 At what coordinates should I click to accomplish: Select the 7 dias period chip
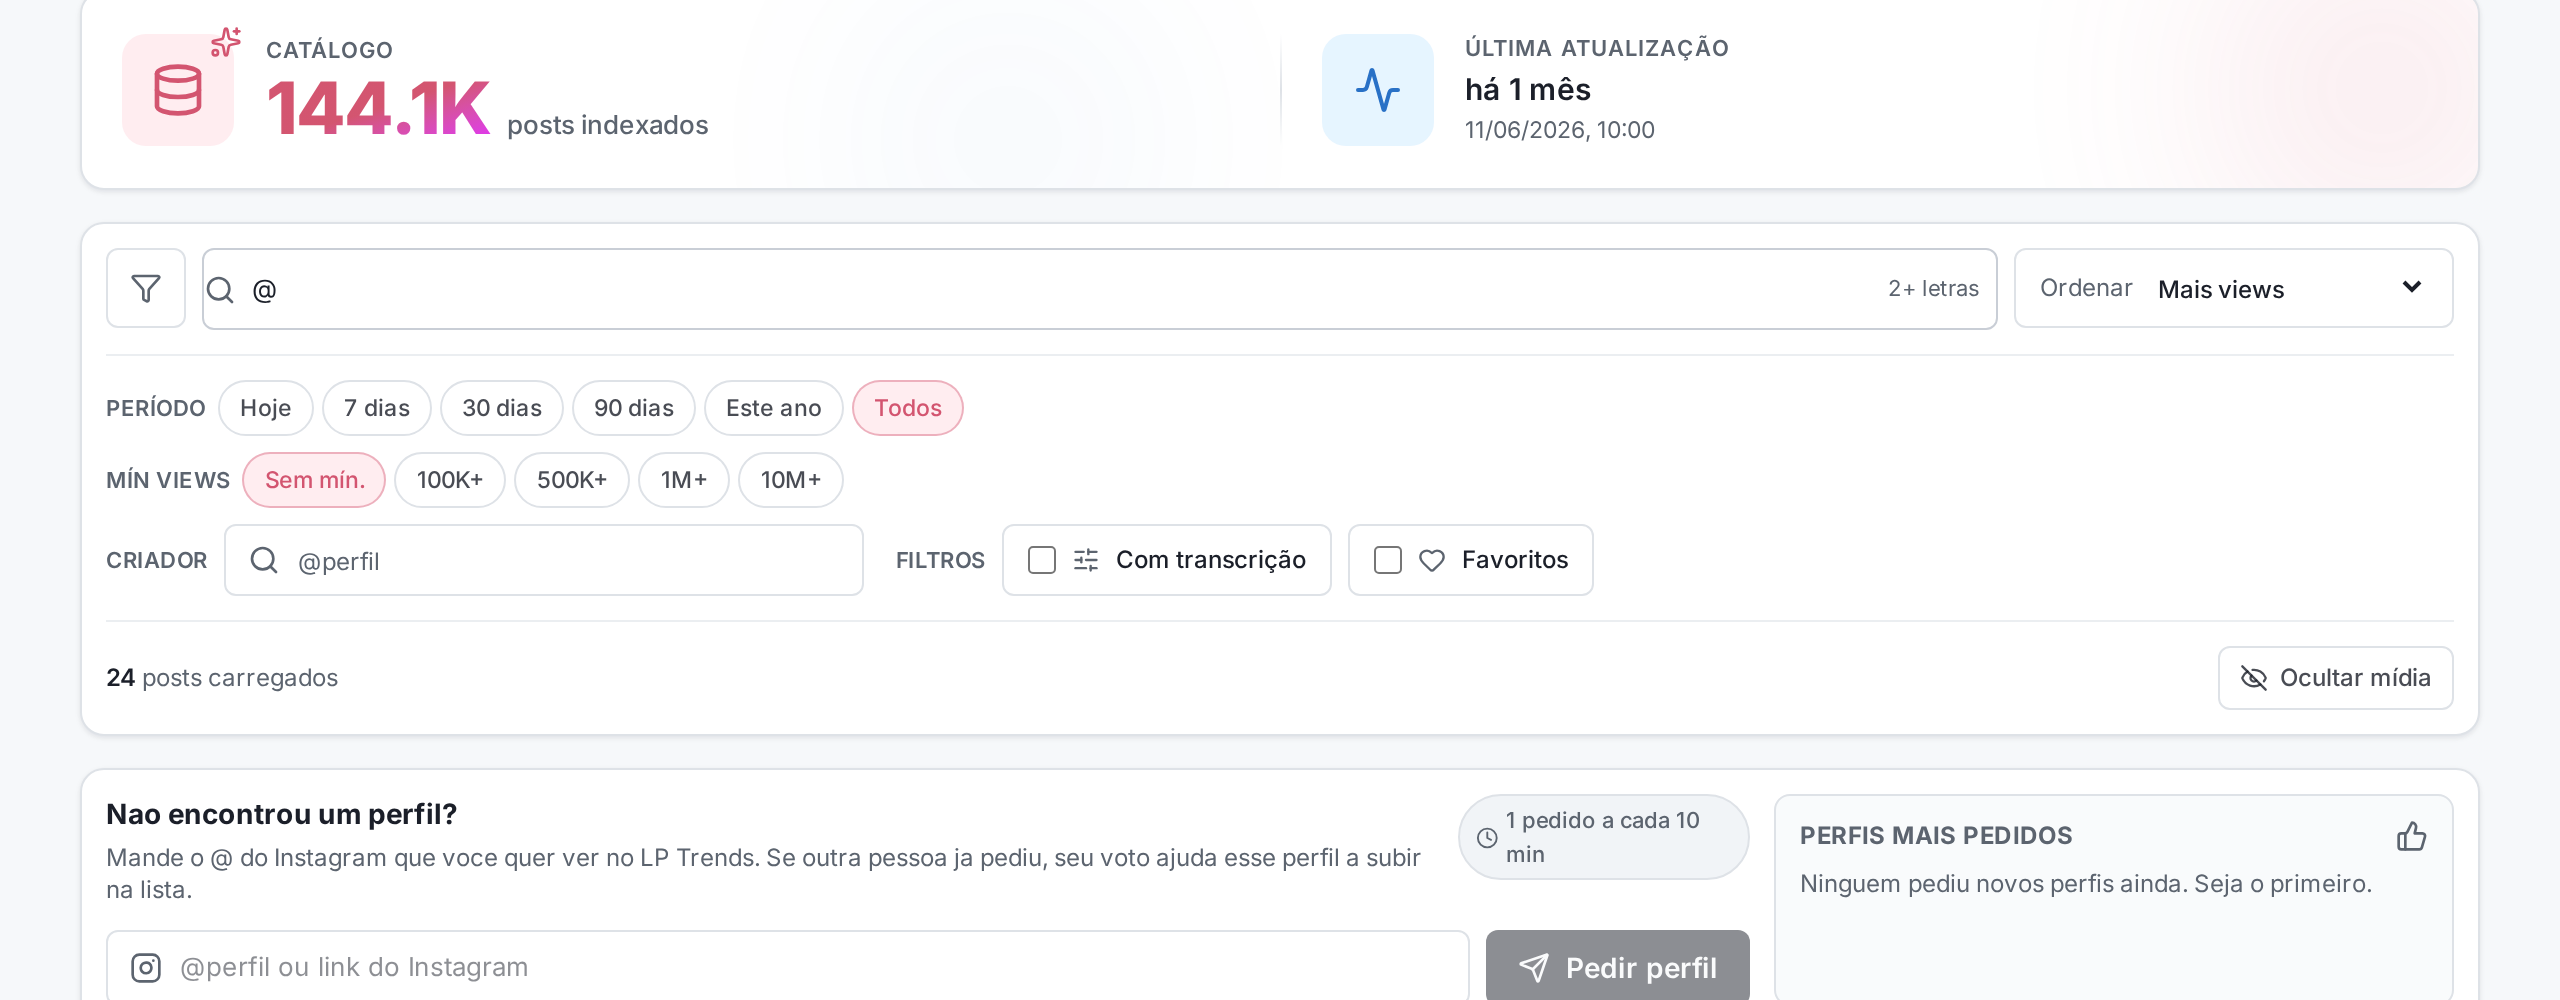pos(377,408)
